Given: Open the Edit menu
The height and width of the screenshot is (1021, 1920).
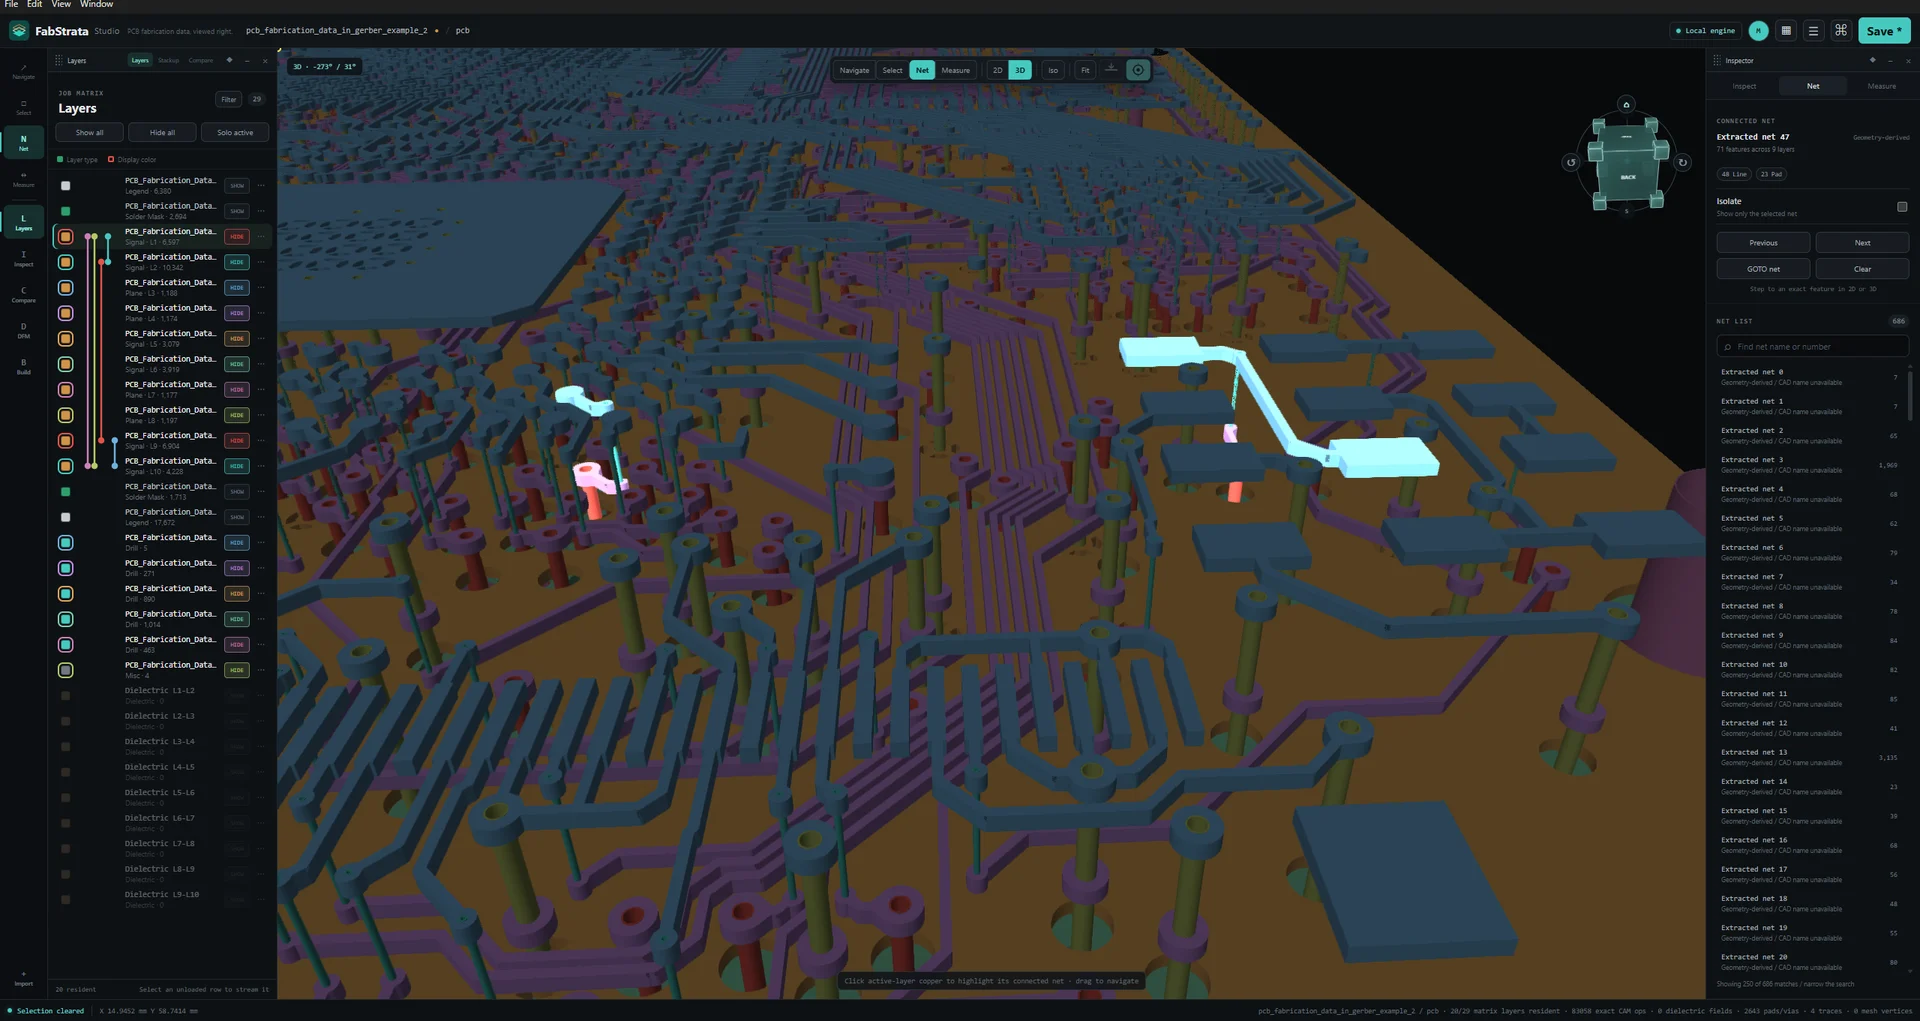Looking at the screenshot, I should (x=34, y=4).
